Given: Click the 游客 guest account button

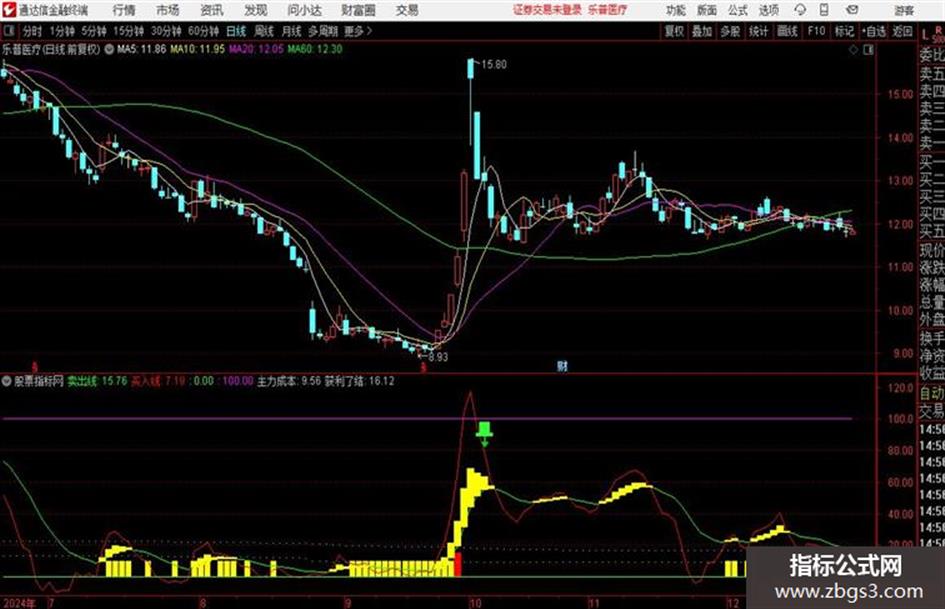Looking at the screenshot, I should [x=904, y=10].
